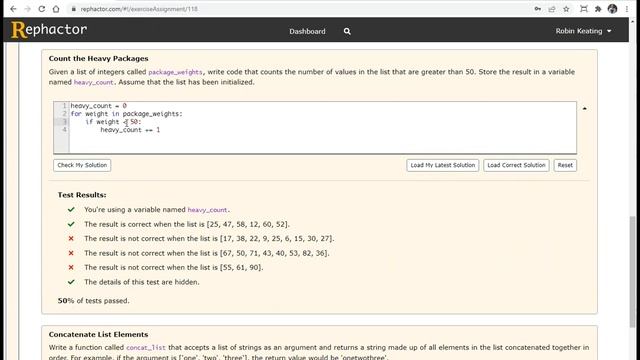Click the green check for heavy_count test
Viewport: 640px width, 360px height.
click(71, 209)
